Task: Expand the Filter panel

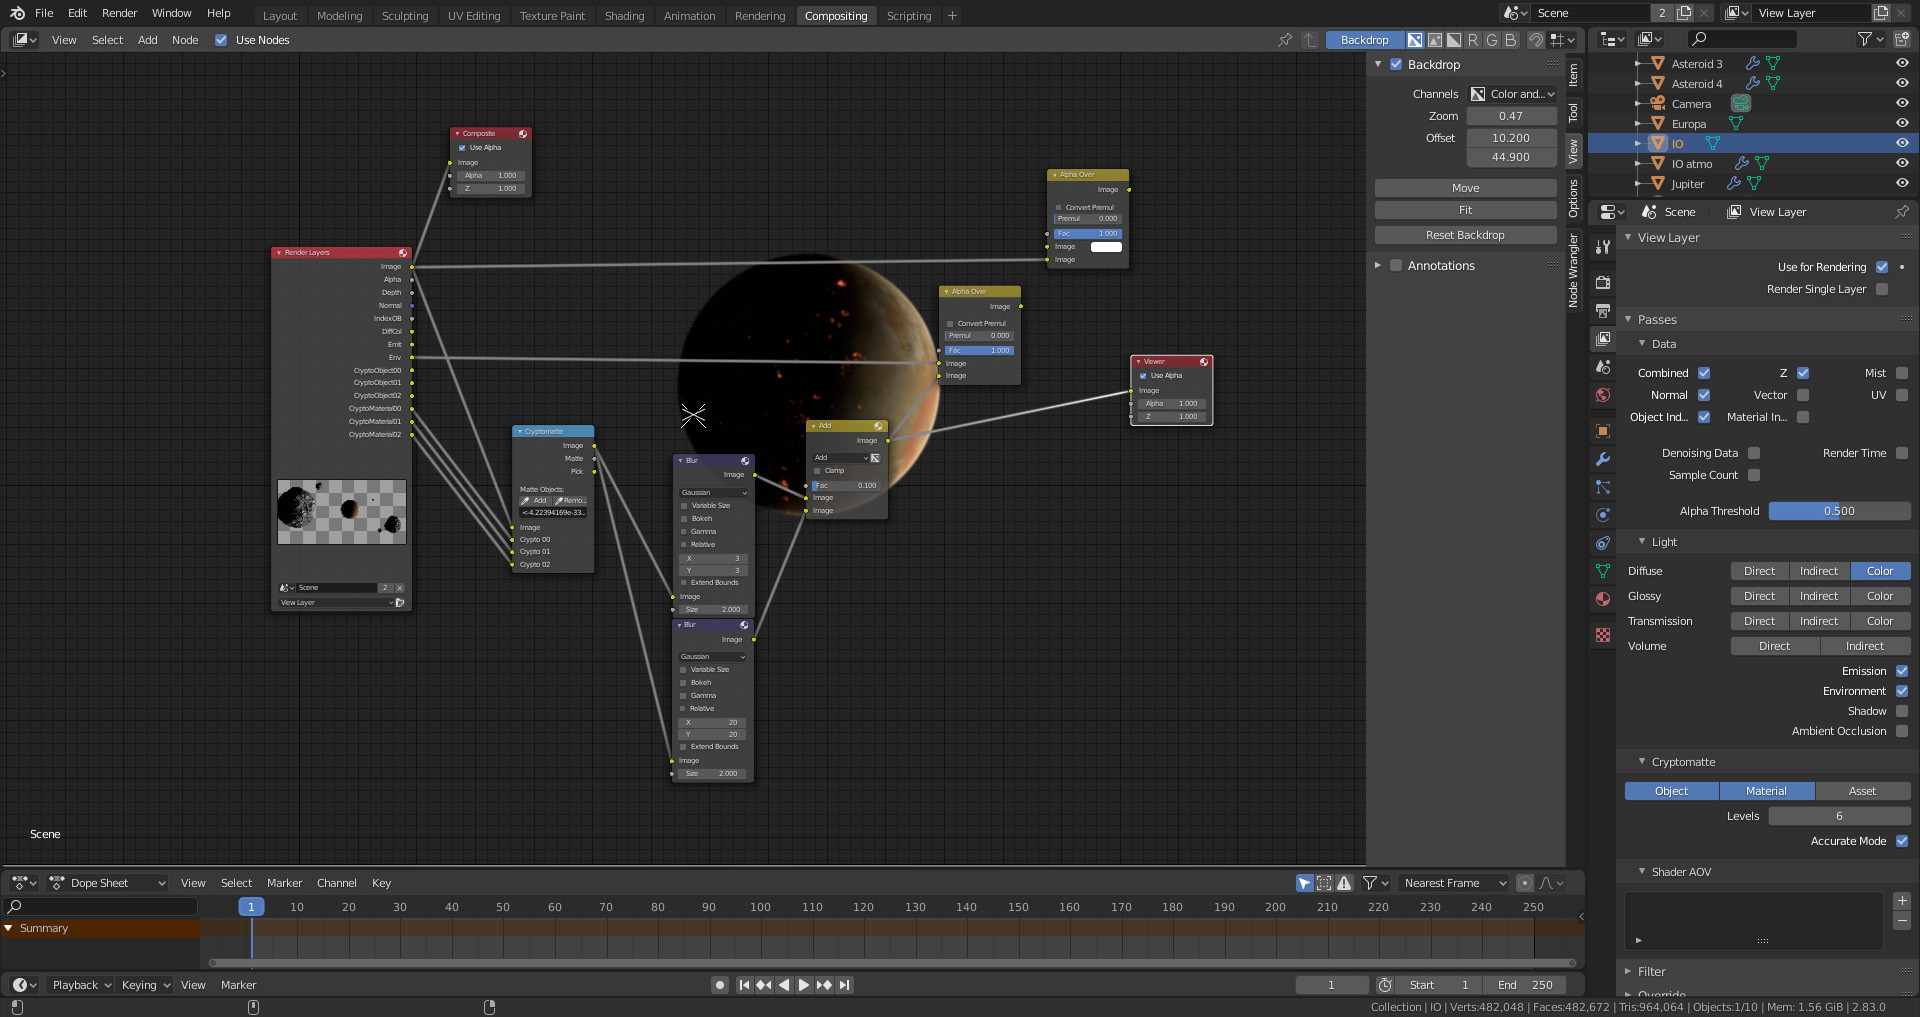Action: point(1628,971)
